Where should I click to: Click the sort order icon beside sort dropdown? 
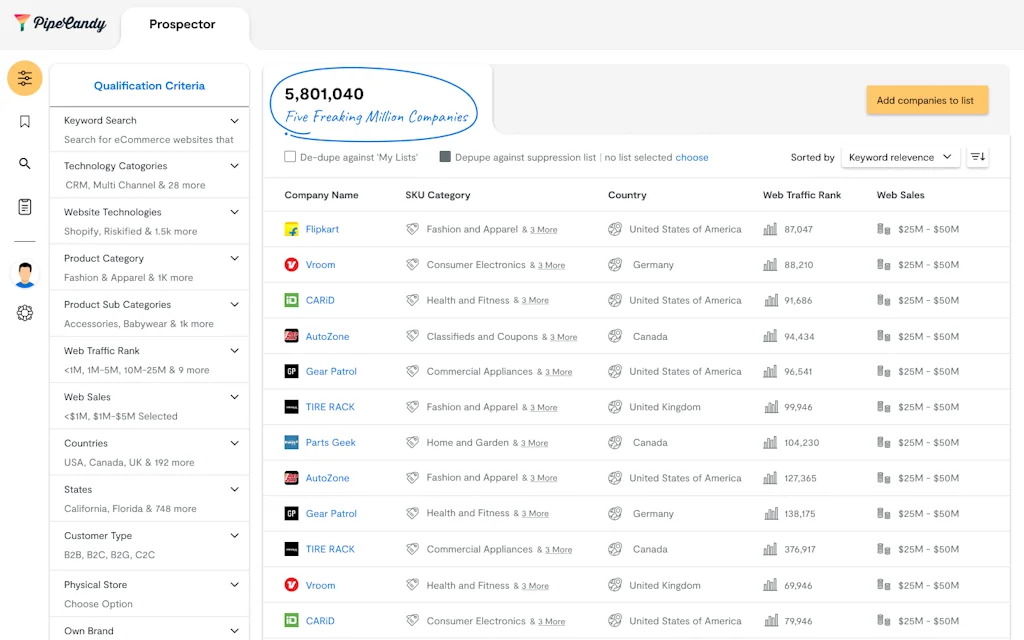pyautogui.click(x=978, y=157)
